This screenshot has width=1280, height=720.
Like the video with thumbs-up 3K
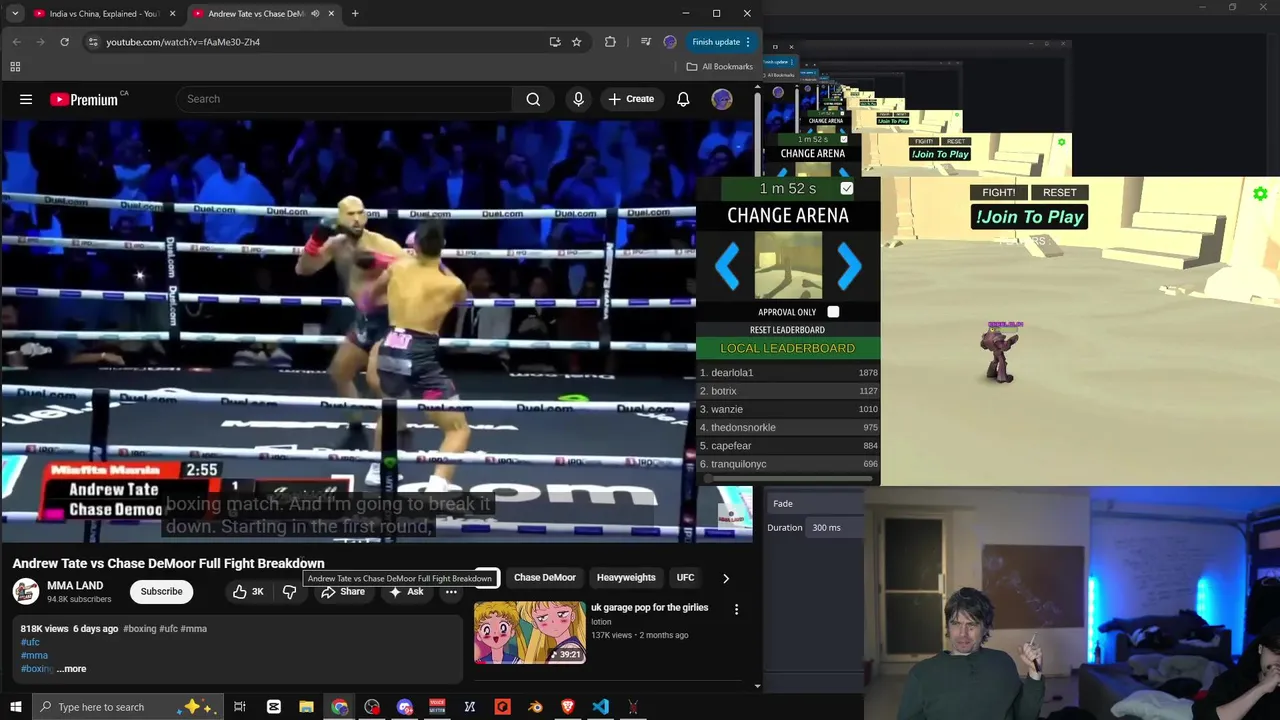pyautogui.click(x=248, y=591)
